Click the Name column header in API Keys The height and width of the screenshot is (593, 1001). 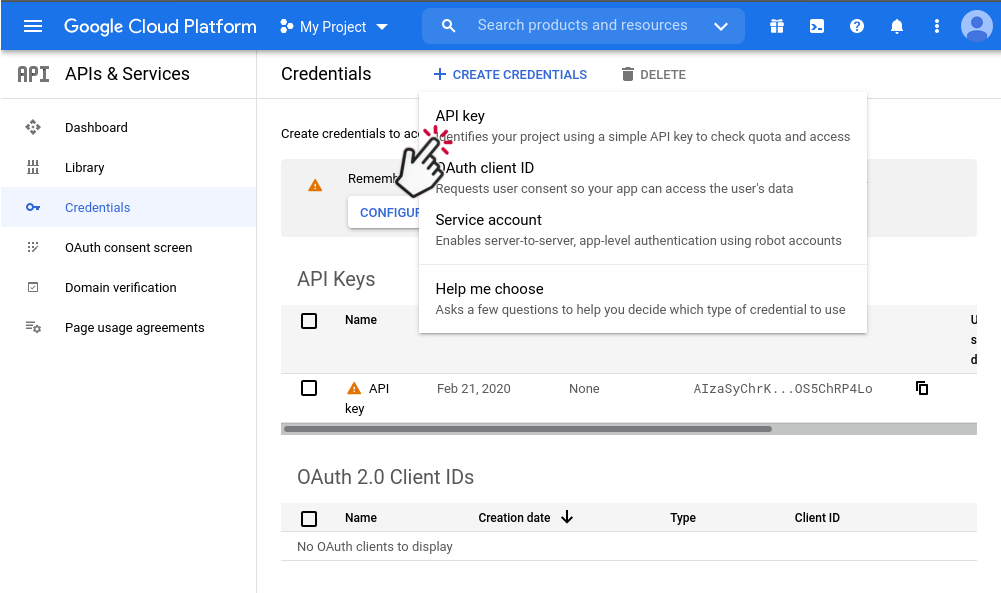[361, 320]
